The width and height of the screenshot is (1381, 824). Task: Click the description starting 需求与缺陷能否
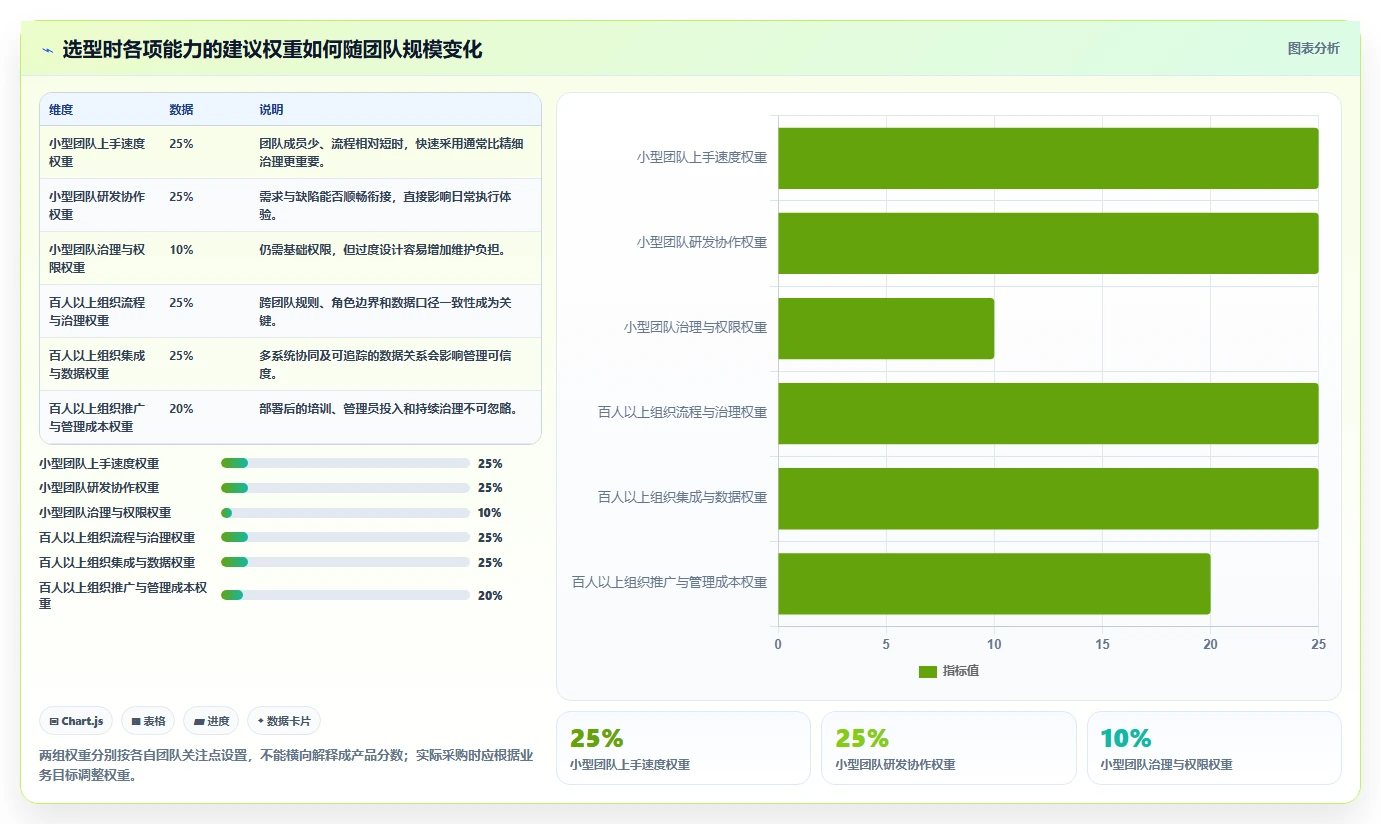[385, 205]
